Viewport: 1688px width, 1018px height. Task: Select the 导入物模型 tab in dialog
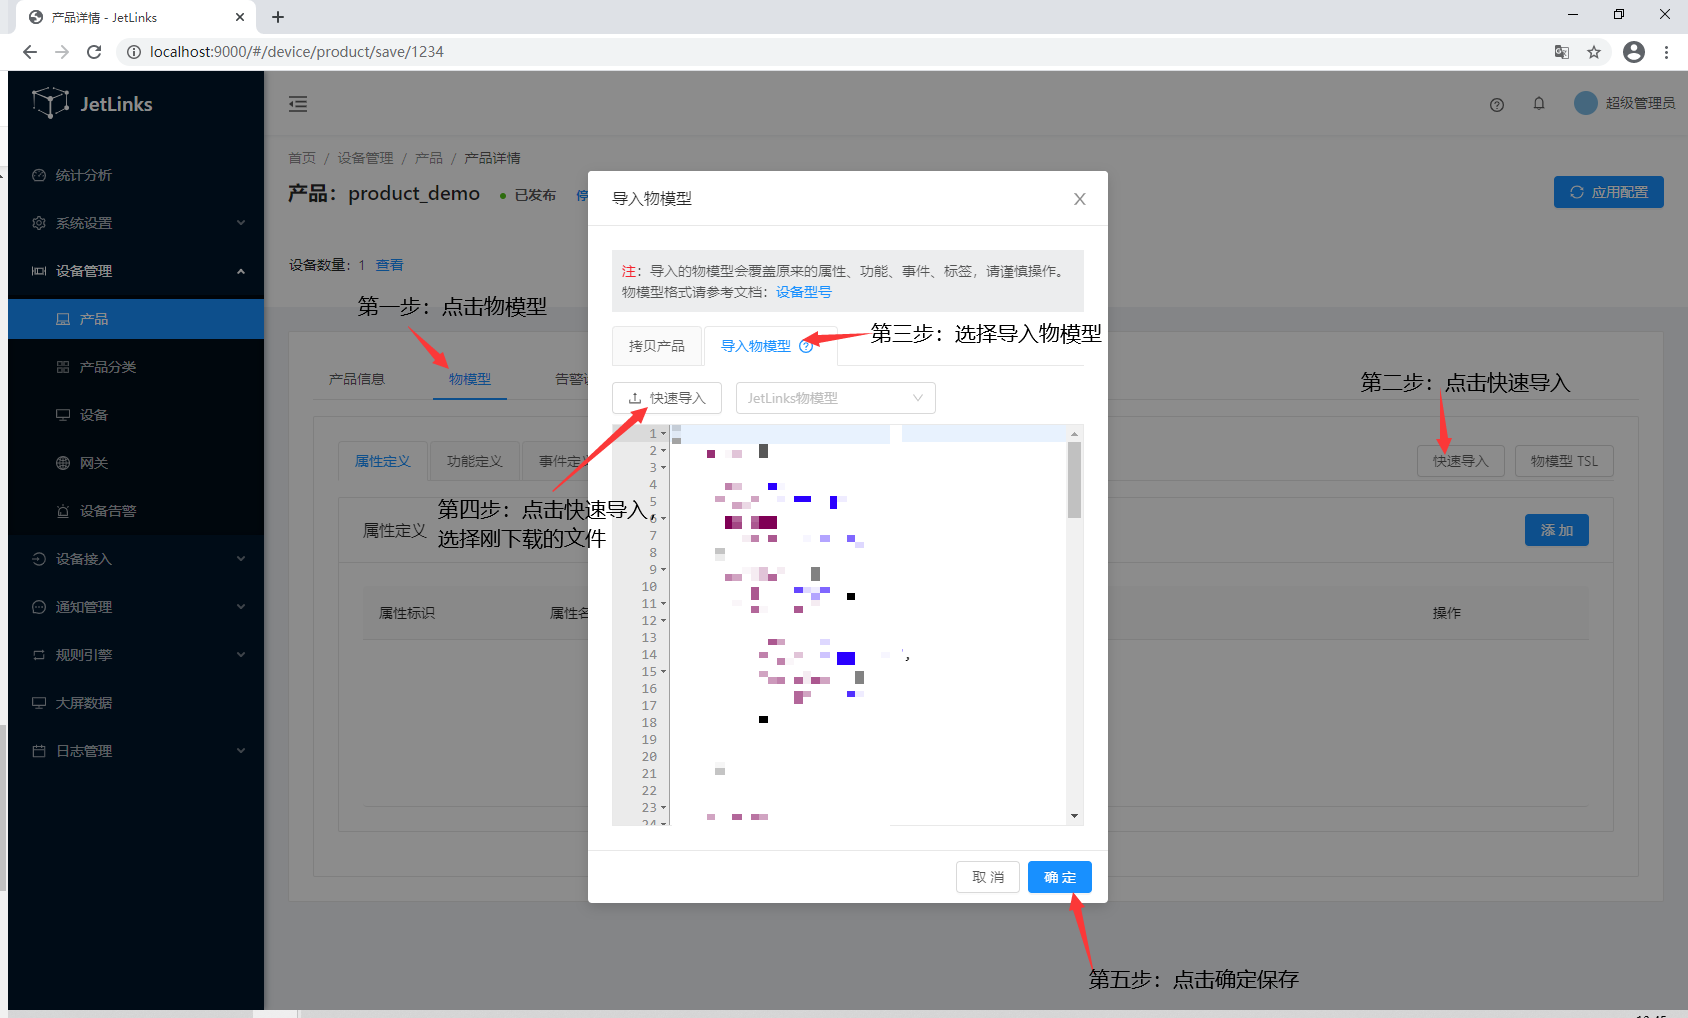[x=756, y=346]
